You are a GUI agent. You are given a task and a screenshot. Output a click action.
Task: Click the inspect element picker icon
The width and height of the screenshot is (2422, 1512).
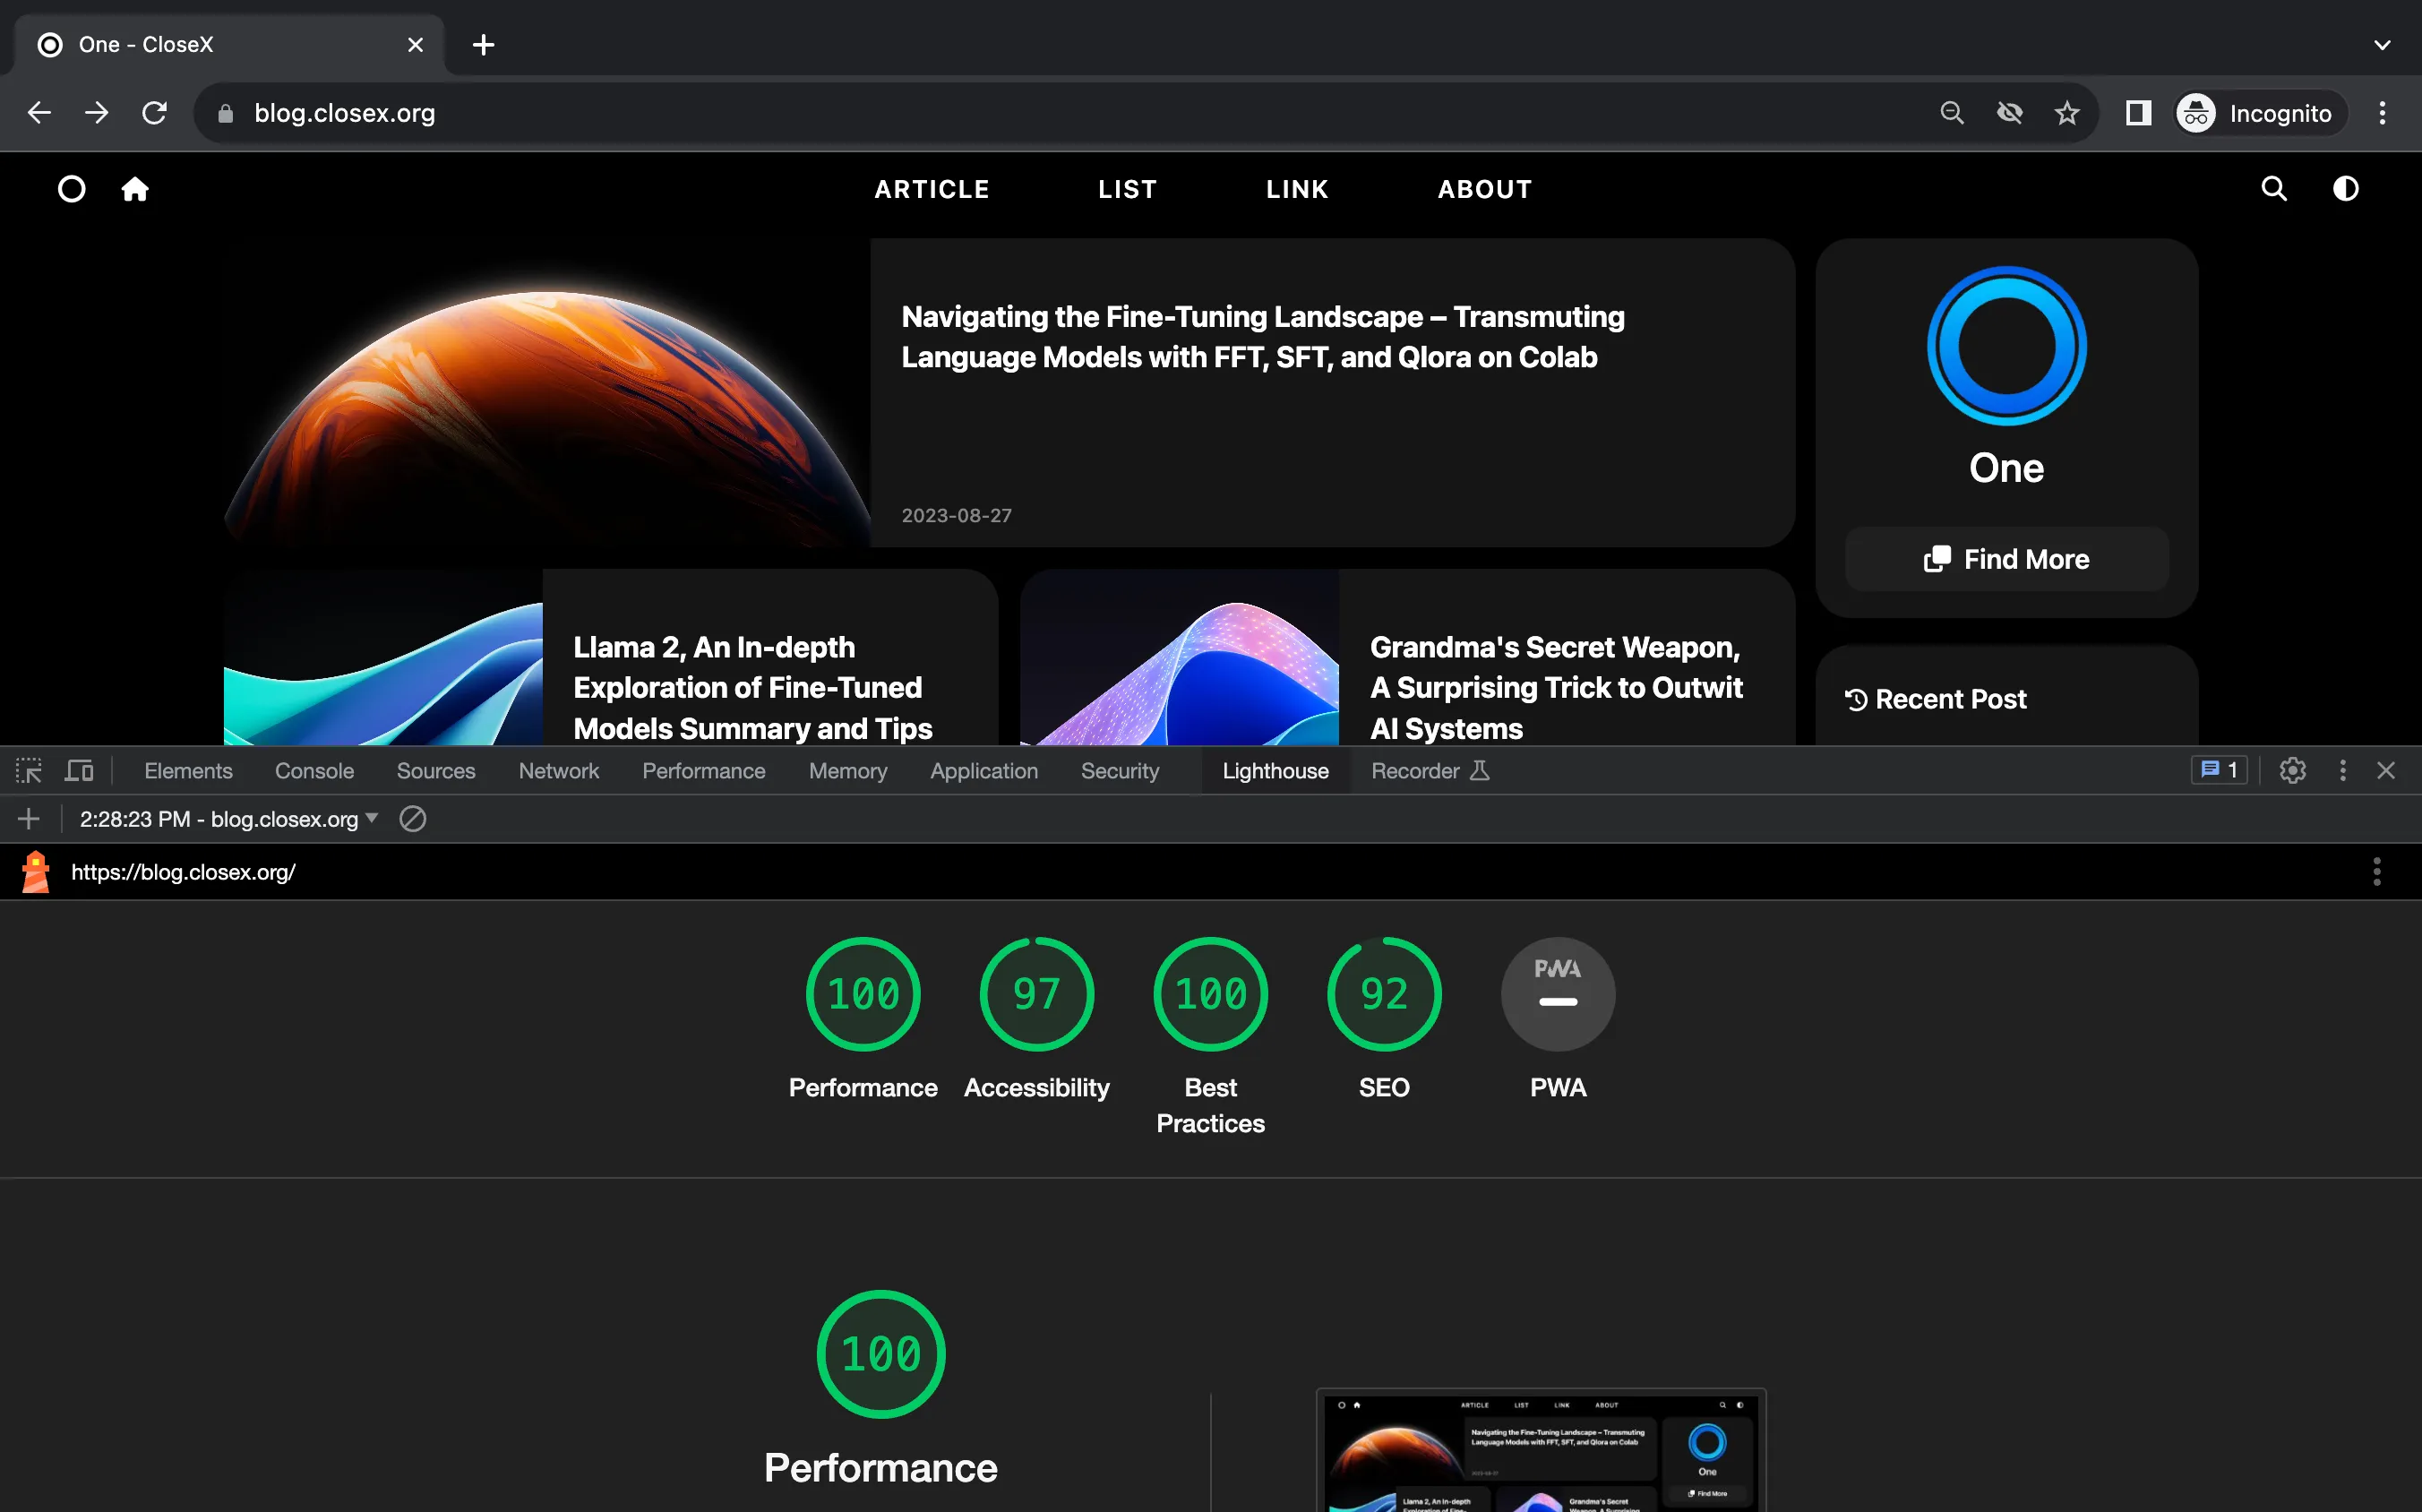(28, 771)
